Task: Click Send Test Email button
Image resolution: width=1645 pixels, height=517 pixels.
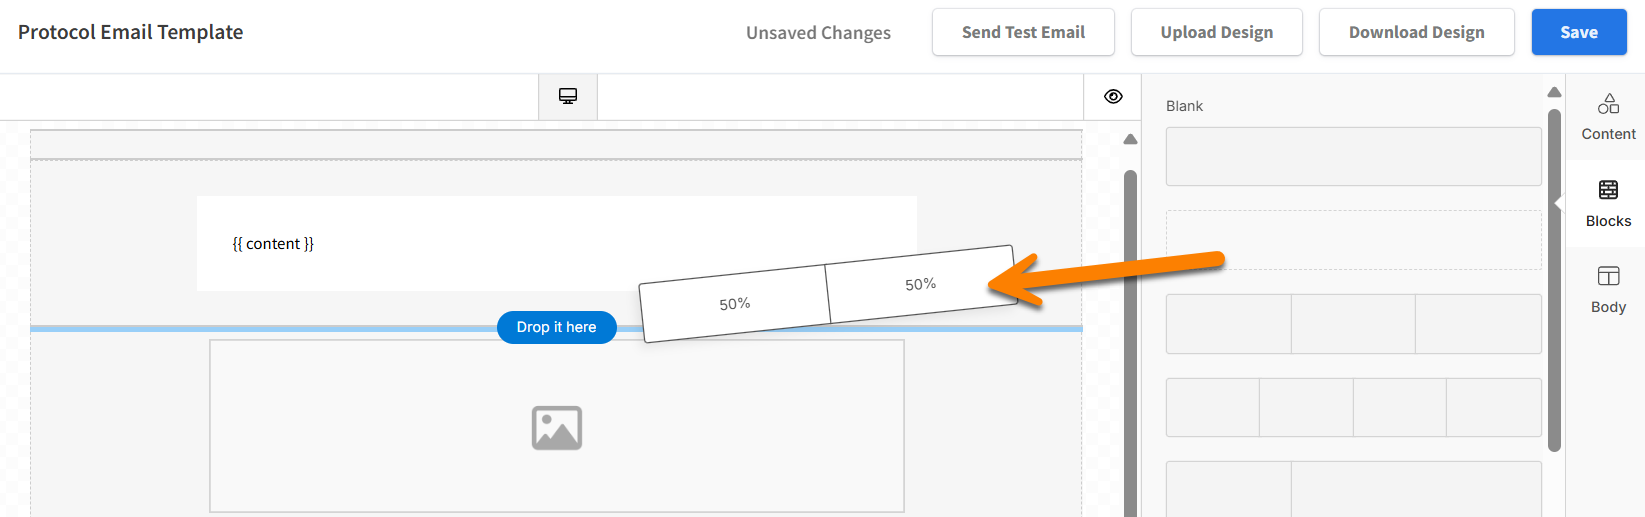Action: click(1023, 32)
